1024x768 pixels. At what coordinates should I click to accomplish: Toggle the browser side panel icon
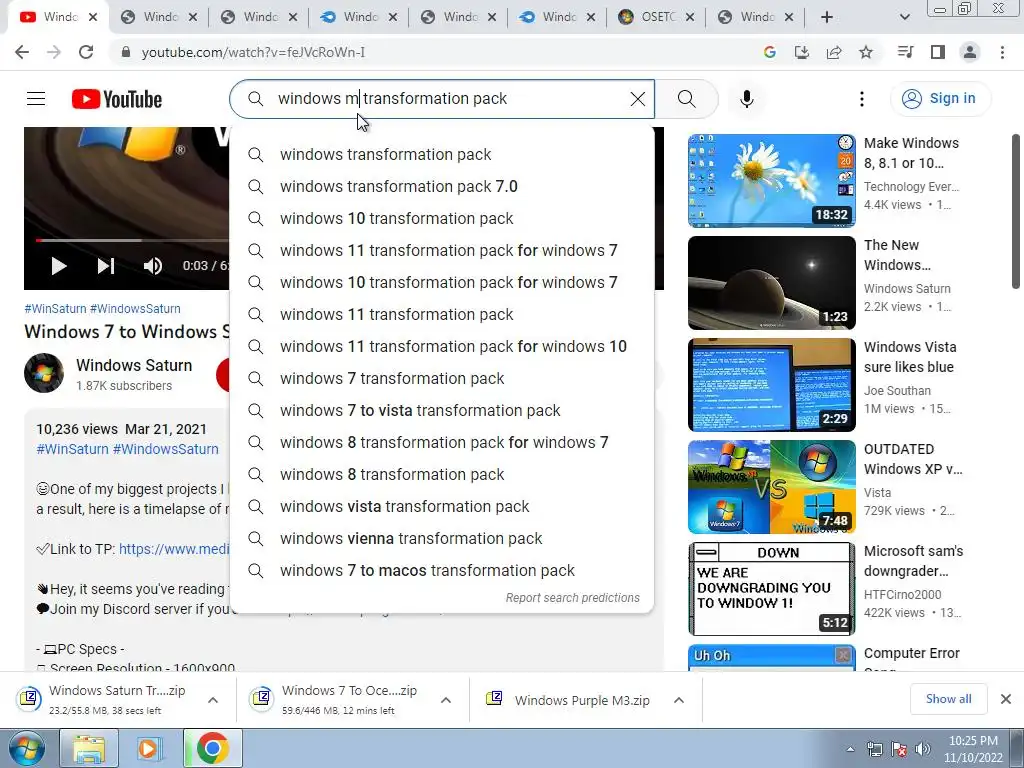938,52
